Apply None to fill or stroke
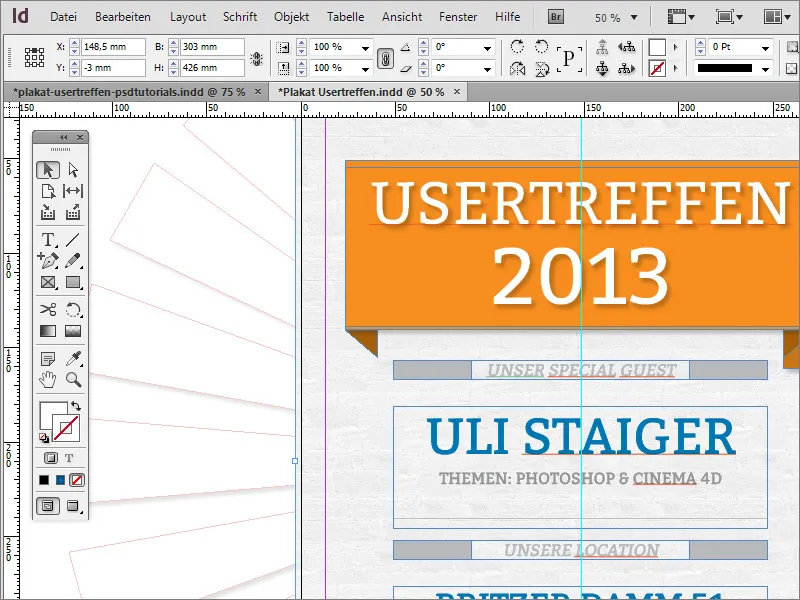This screenshot has width=800, height=600. click(x=77, y=480)
